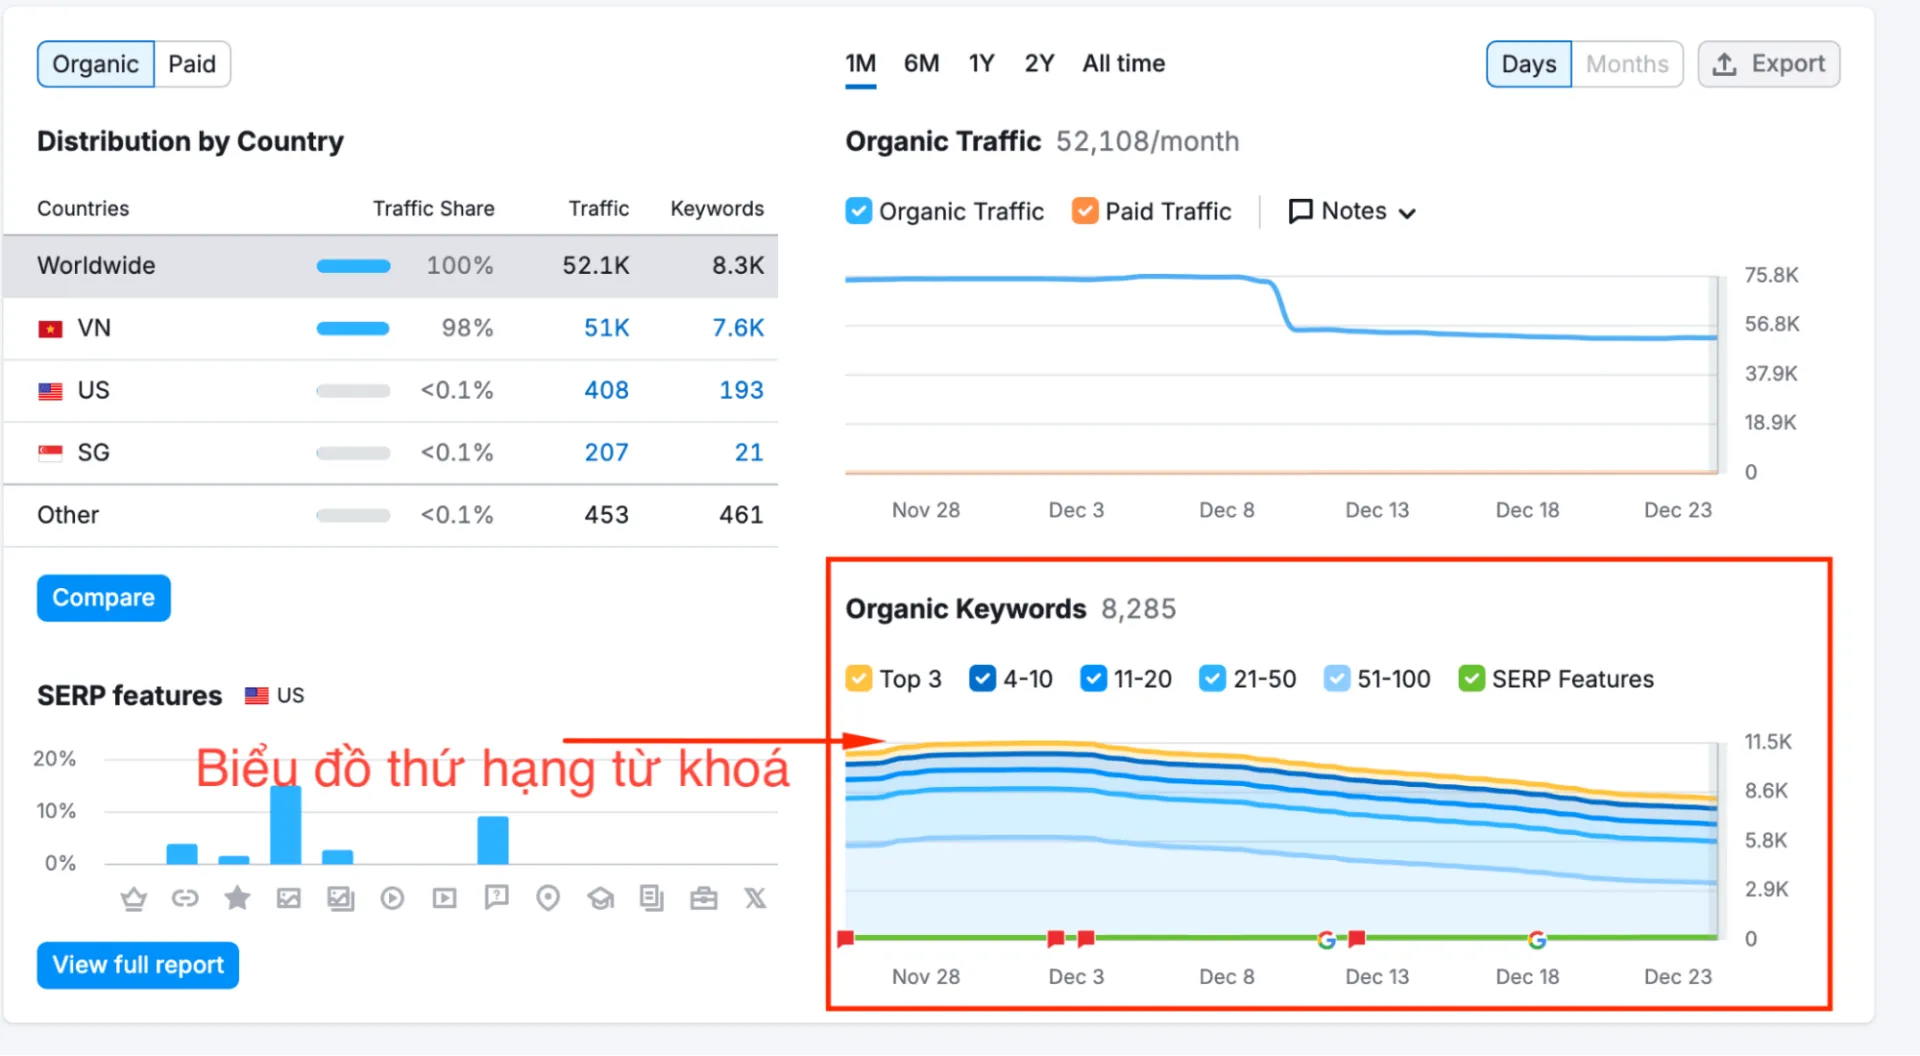Viewport: 1920px width, 1056px height.
Task: Click the View full report button
Action: click(x=137, y=964)
